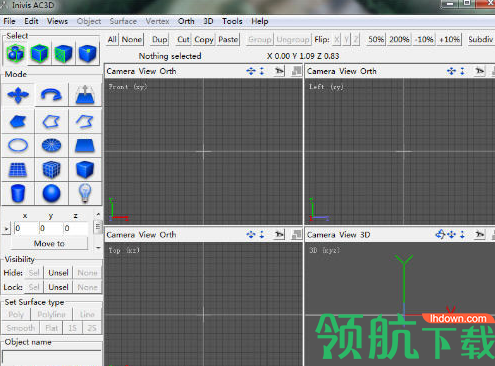Open the 3D menu
The height and width of the screenshot is (366, 495).
(x=208, y=21)
